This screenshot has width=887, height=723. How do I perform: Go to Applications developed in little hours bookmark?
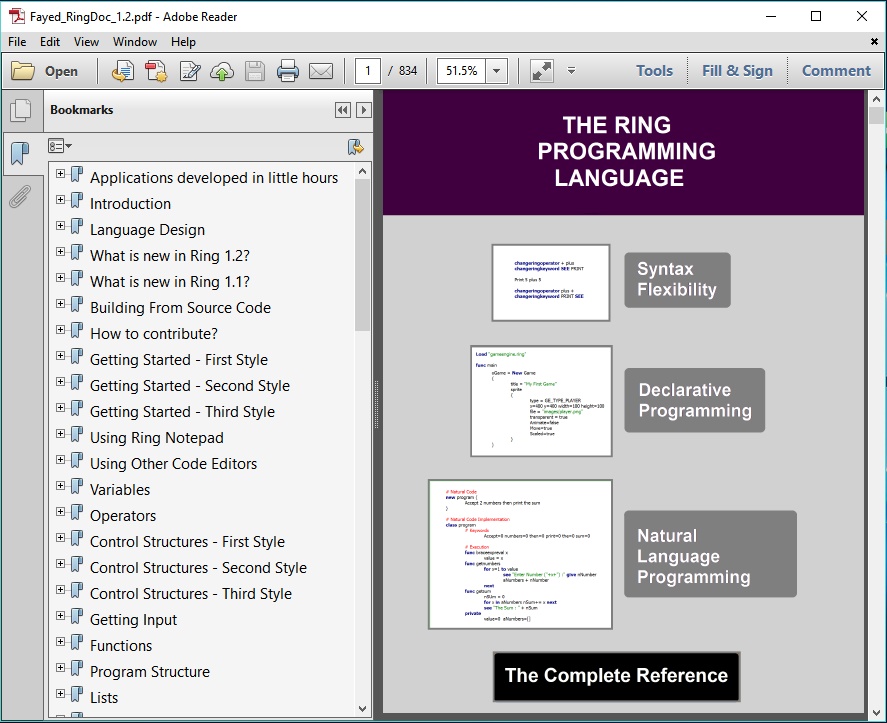[x=214, y=178]
